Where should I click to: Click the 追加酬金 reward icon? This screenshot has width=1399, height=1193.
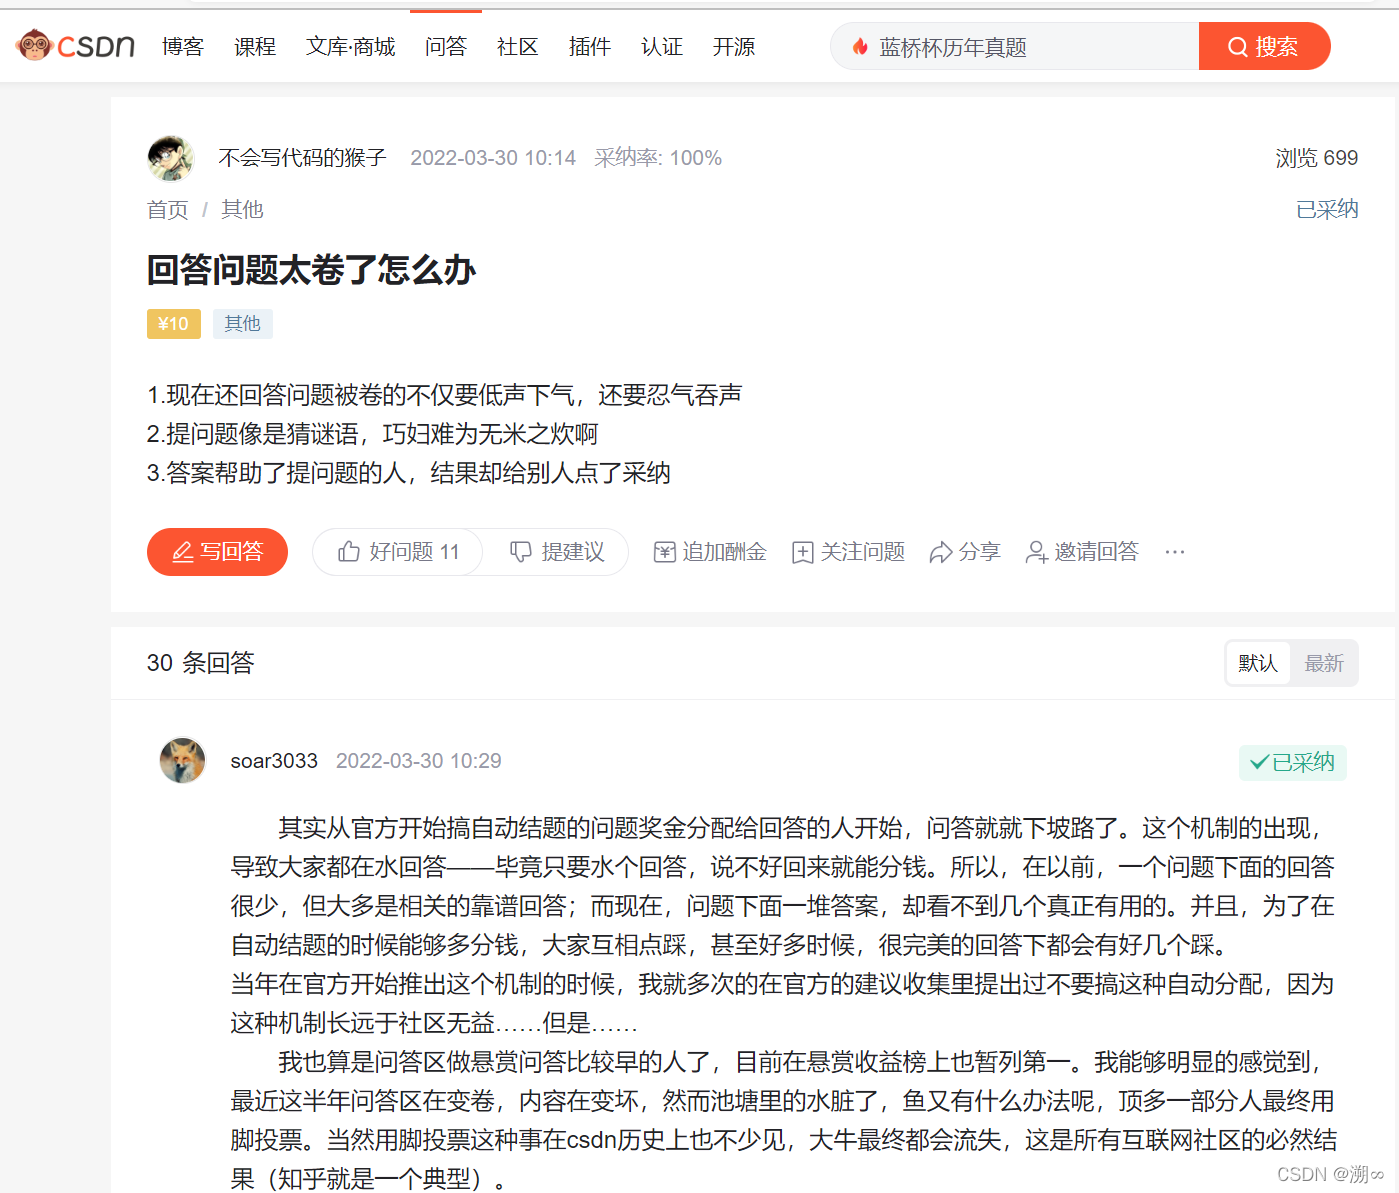pos(665,551)
